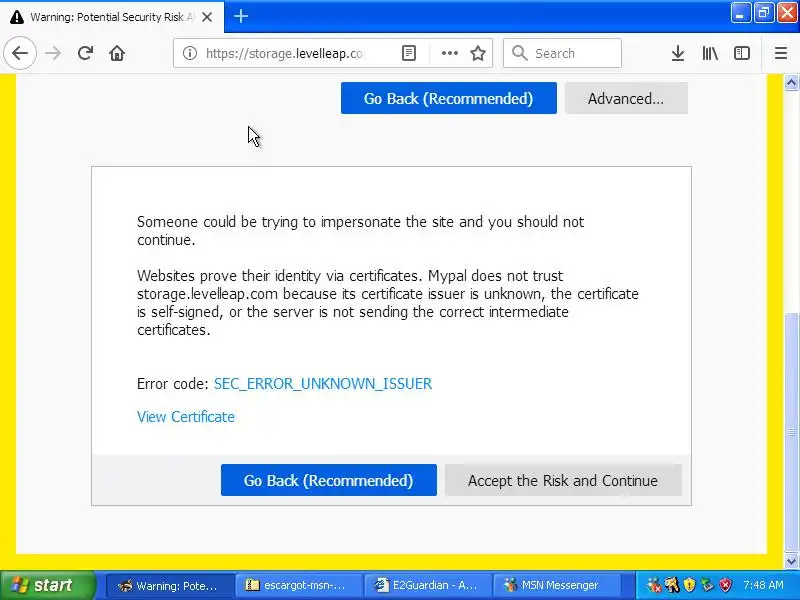
Task: Click the 'Someone could be trying to impersonate' text
Action: pos(360,231)
